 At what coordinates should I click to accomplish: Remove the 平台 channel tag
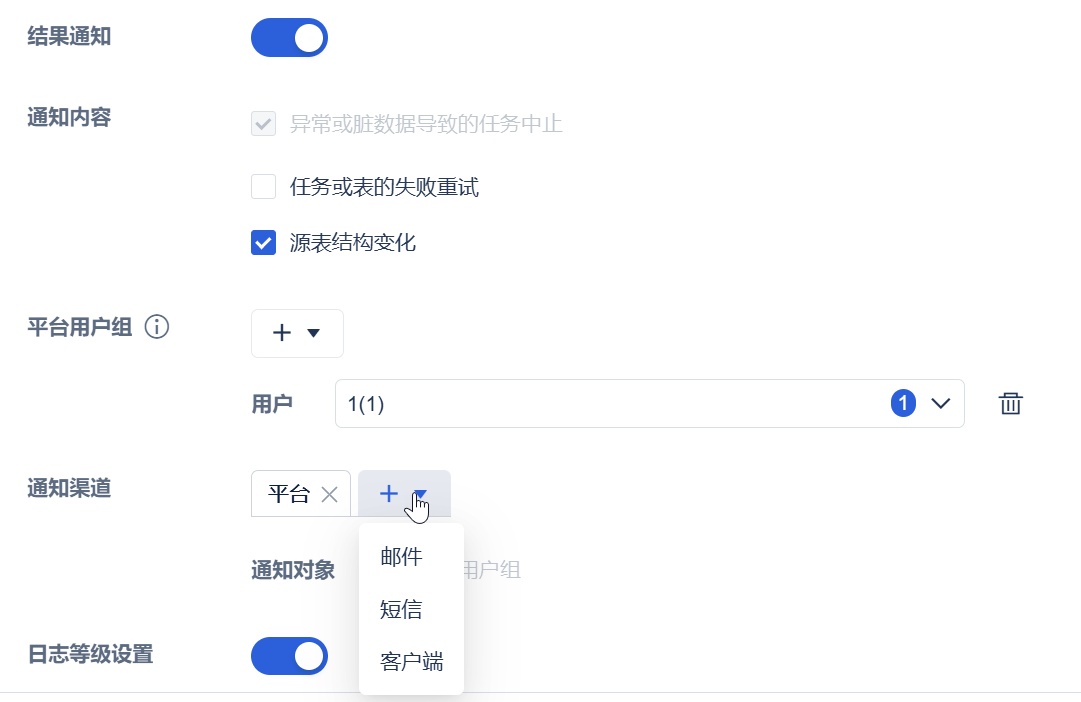pos(330,494)
